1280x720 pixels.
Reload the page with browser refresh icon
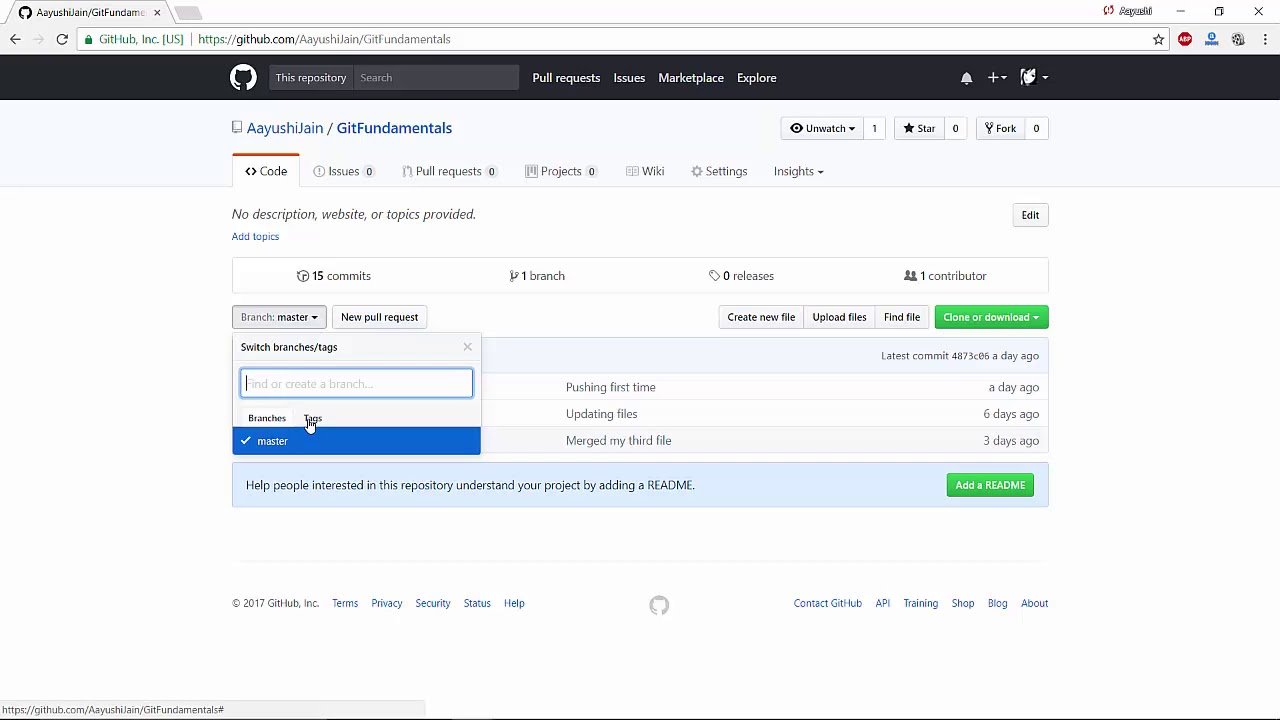(x=62, y=39)
